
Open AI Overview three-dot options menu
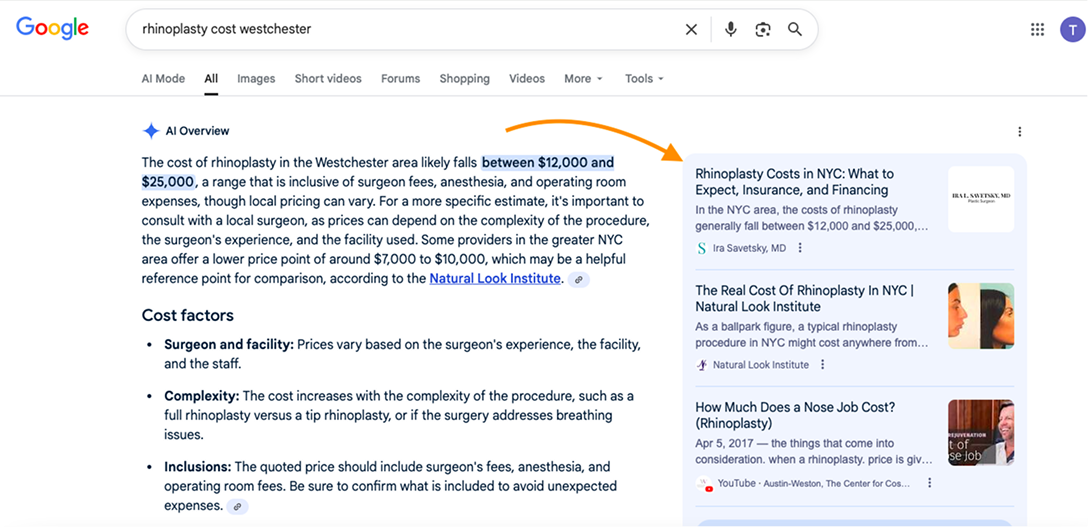(x=1020, y=132)
